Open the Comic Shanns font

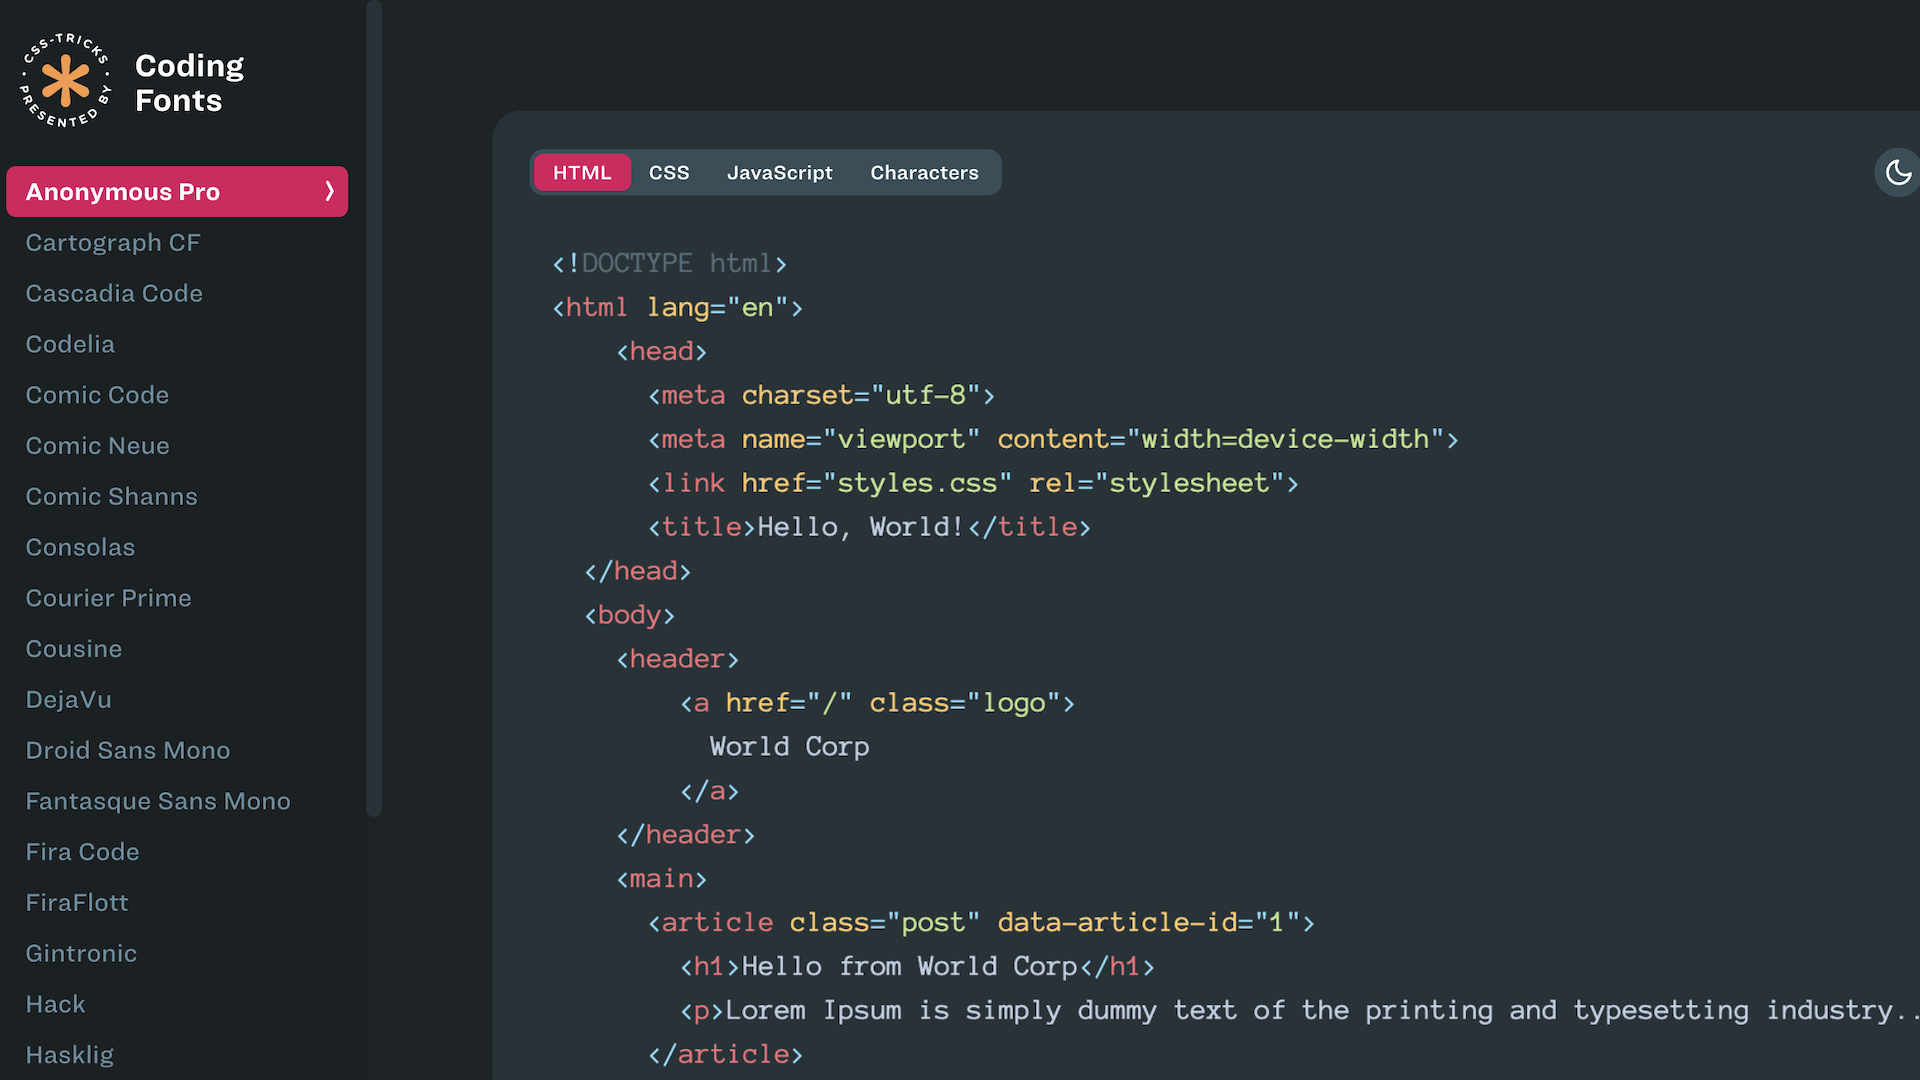click(110, 496)
